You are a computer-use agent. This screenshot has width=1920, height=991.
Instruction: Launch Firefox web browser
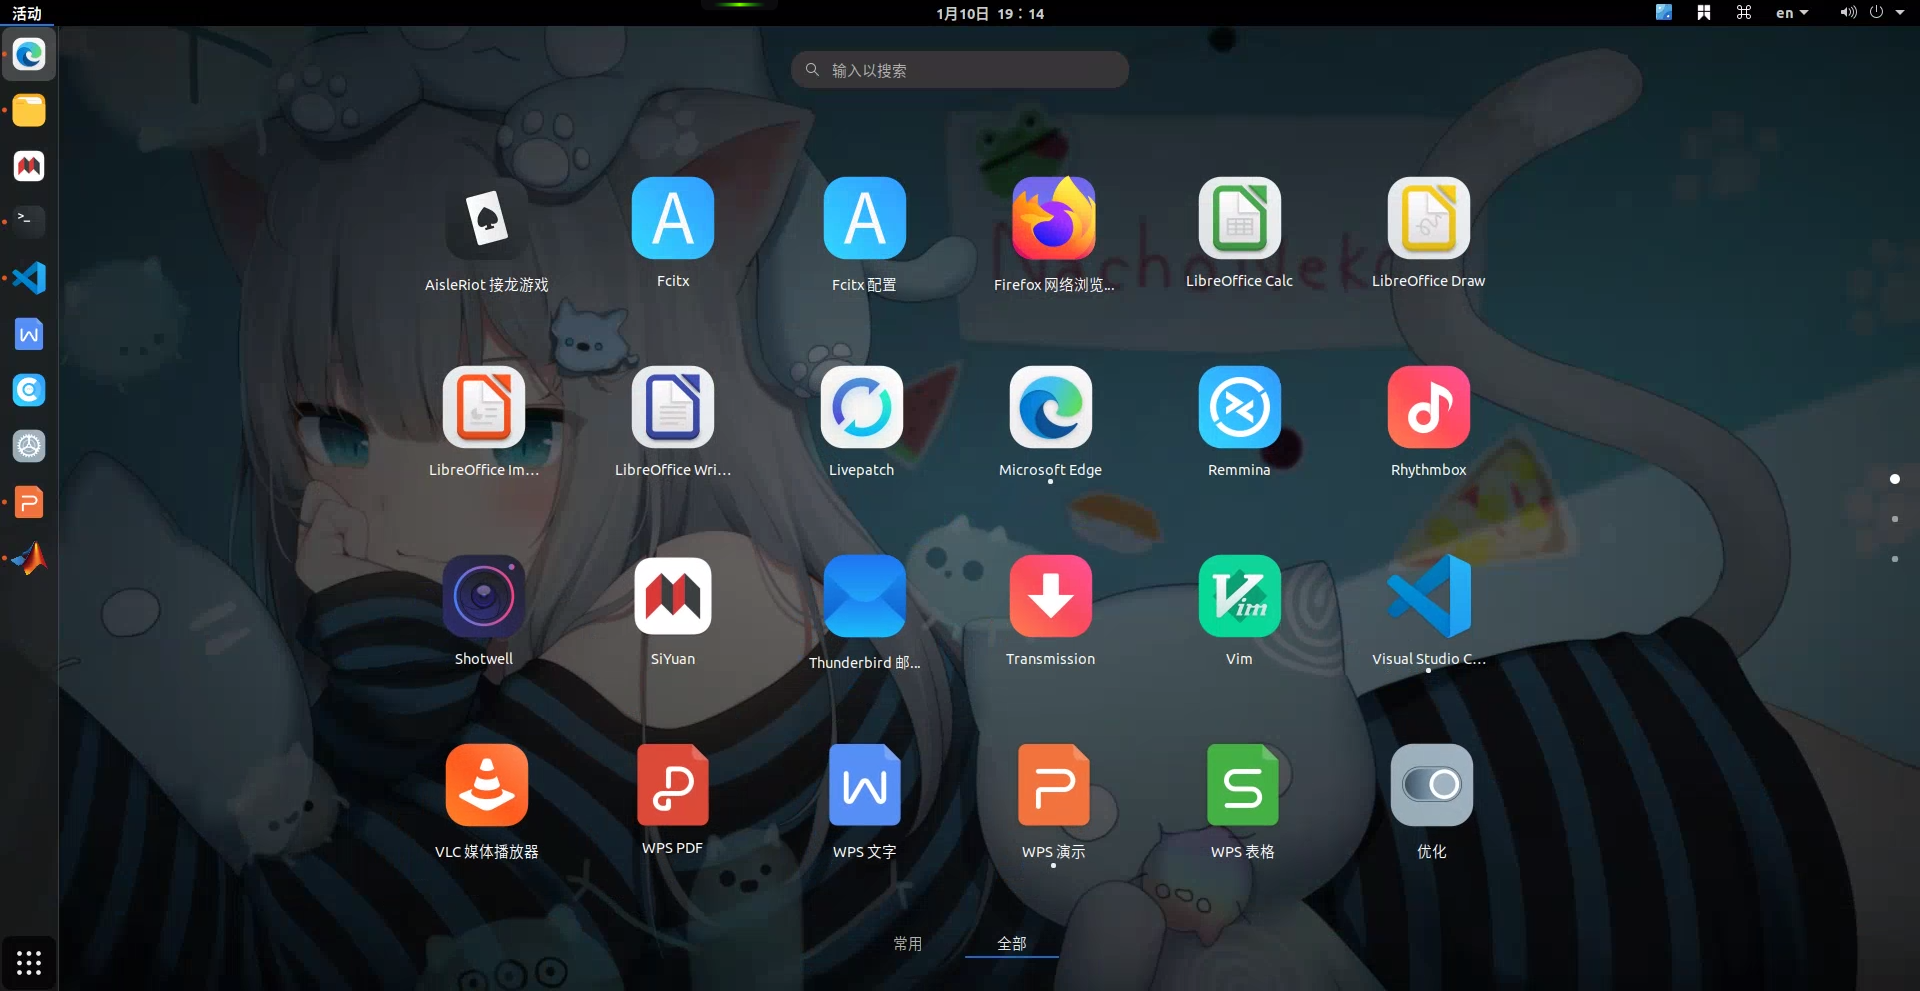[1052, 219]
